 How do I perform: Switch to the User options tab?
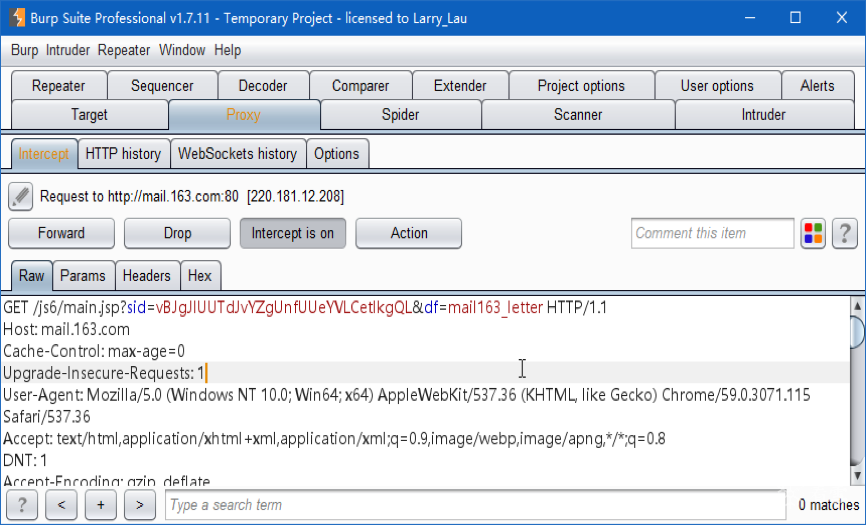[x=717, y=86]
